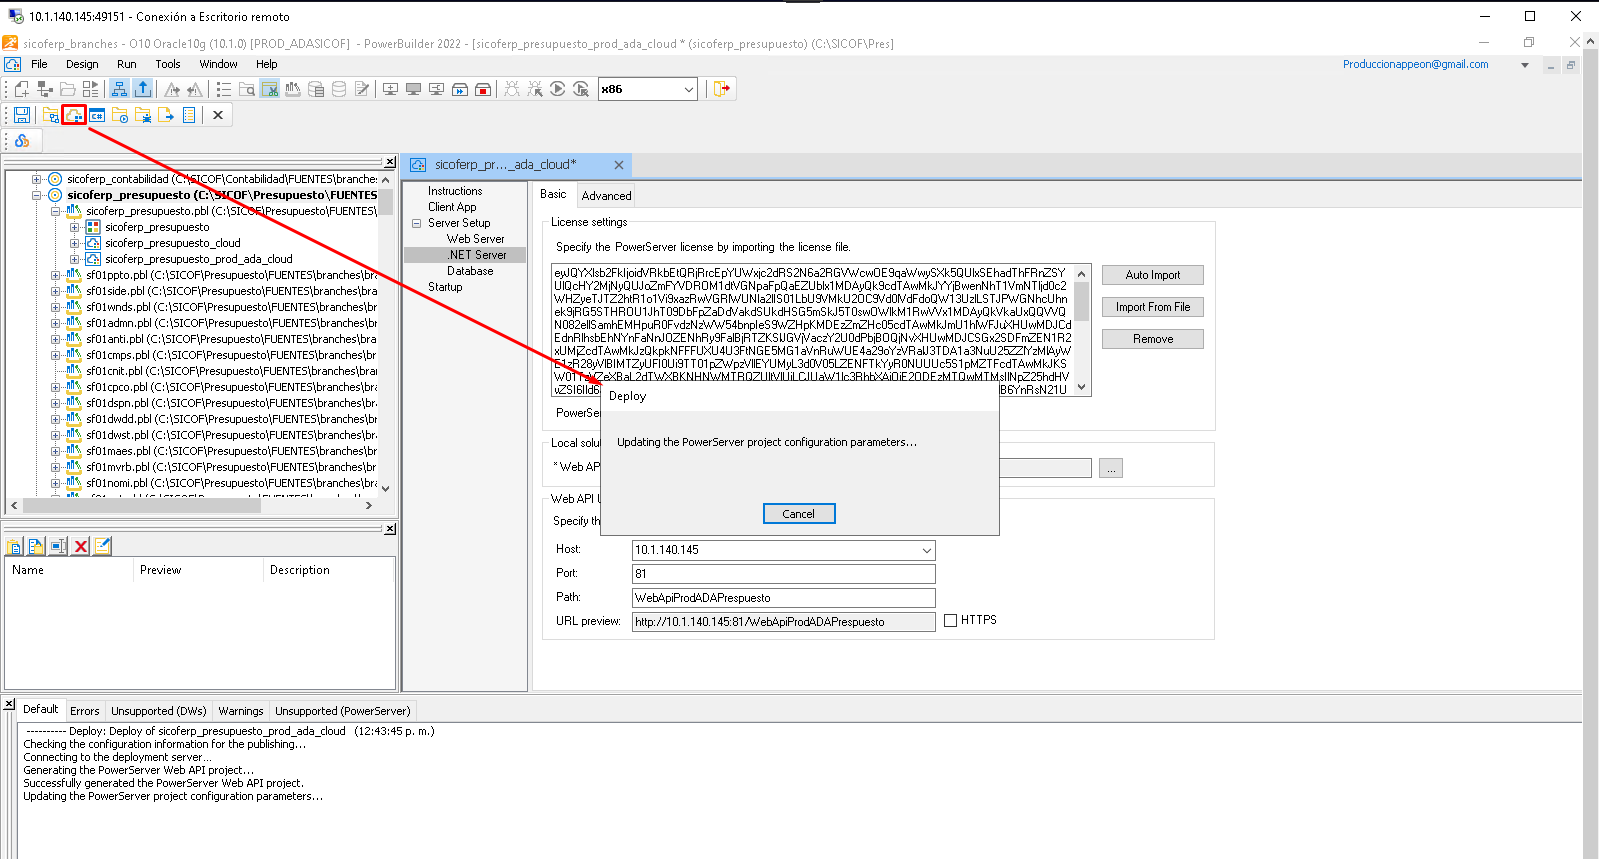Click the Exit door icon beside x86
This screenshot has height=859, width=1599.
[721, 89]
